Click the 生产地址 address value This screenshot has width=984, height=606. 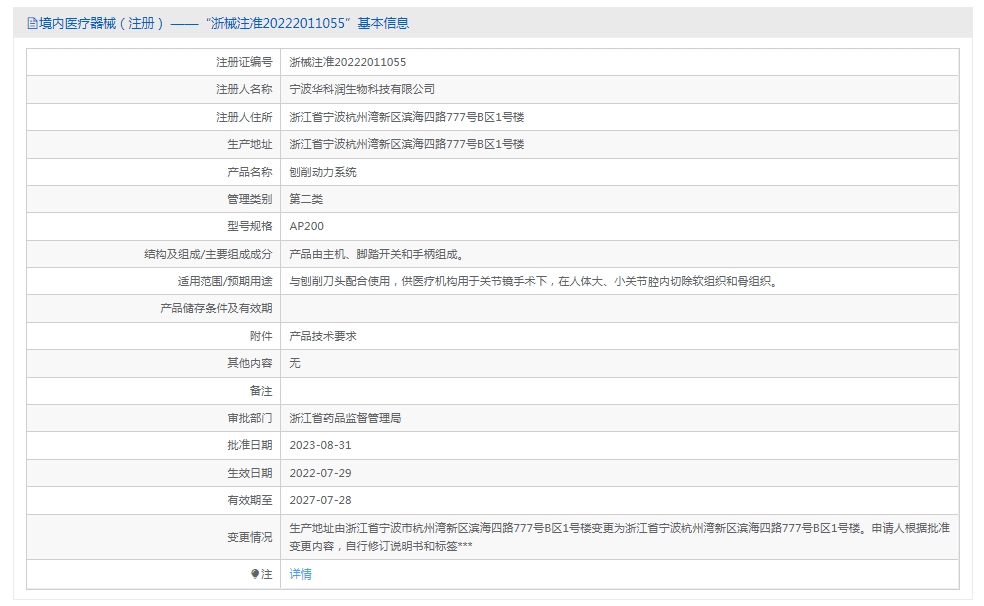(406, 144)
